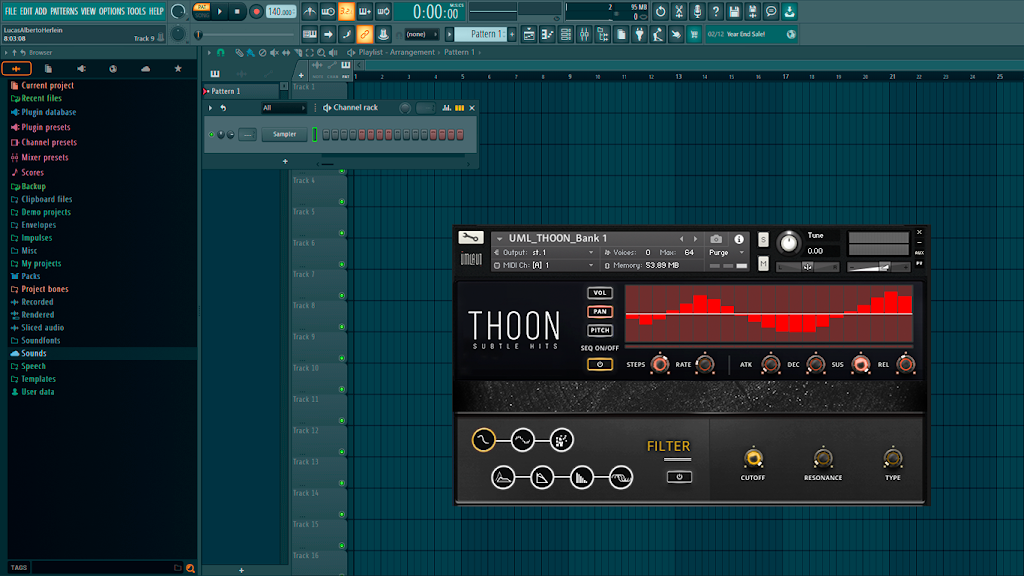Open the THOON wrench settings icon
Viewport: 1024px width, 576px height.
point(470,238)
